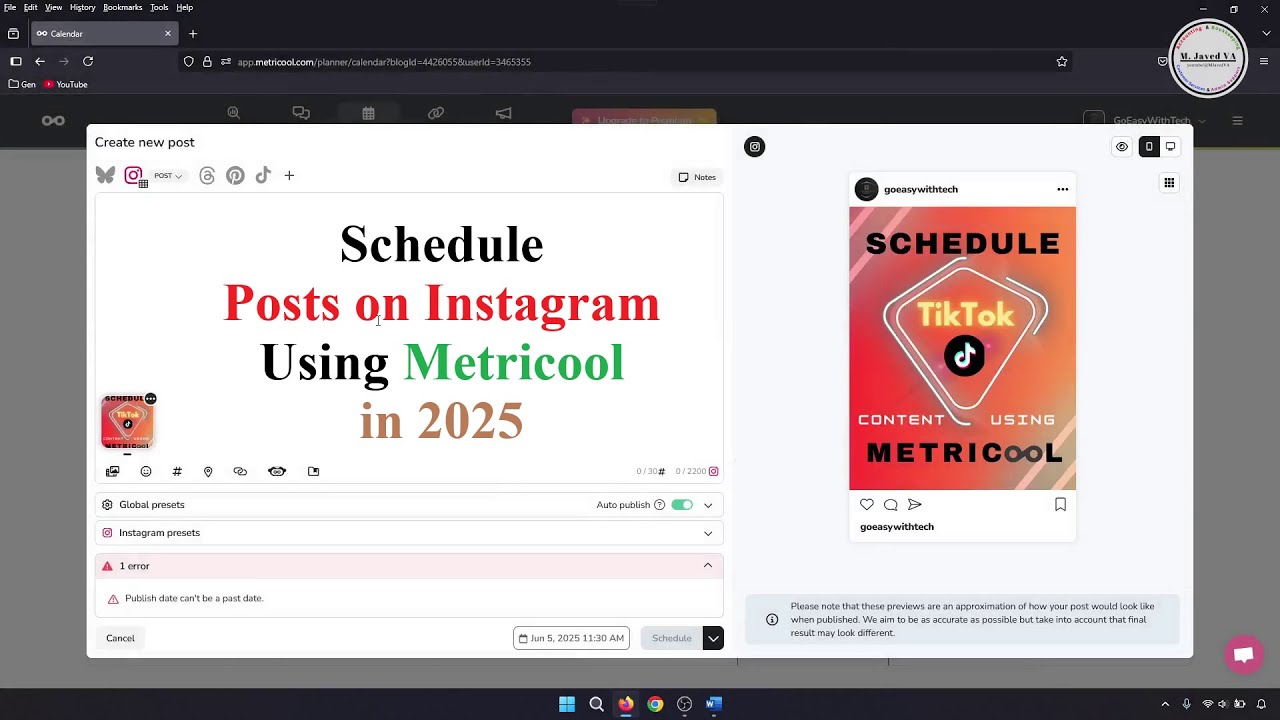
Task: Toggle the preview visibility eye icon
Action: (1122, 147)
